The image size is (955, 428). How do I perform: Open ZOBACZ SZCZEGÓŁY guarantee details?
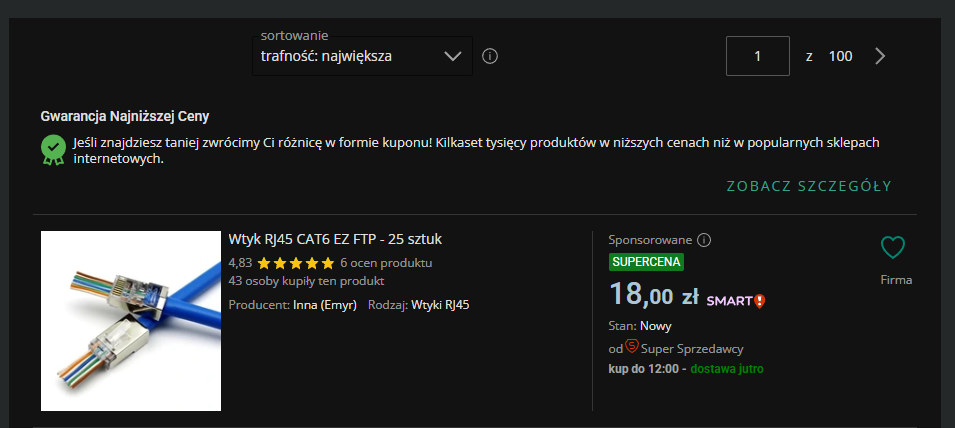[x=808, y=186]
